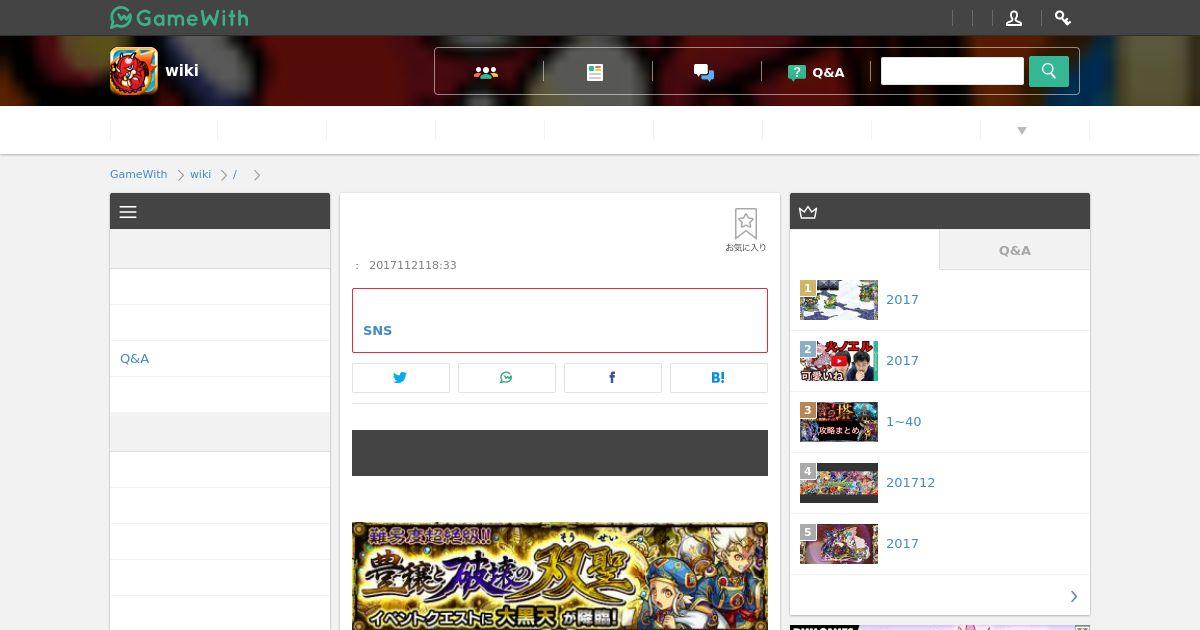
Task: Click Q&A link in left sidebar
Action: click(x=134, y=358)
